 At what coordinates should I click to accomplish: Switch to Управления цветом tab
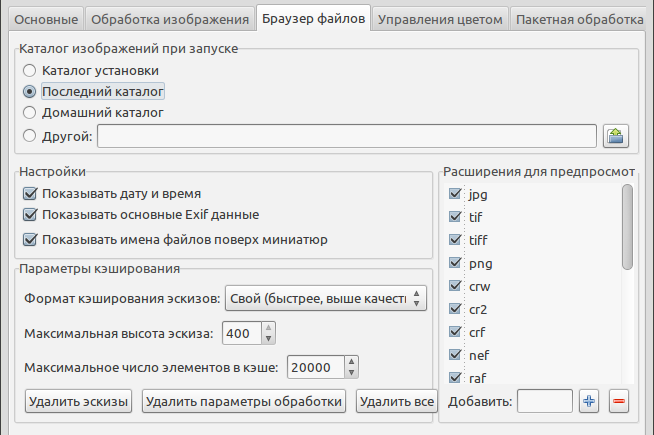(440, 19)
